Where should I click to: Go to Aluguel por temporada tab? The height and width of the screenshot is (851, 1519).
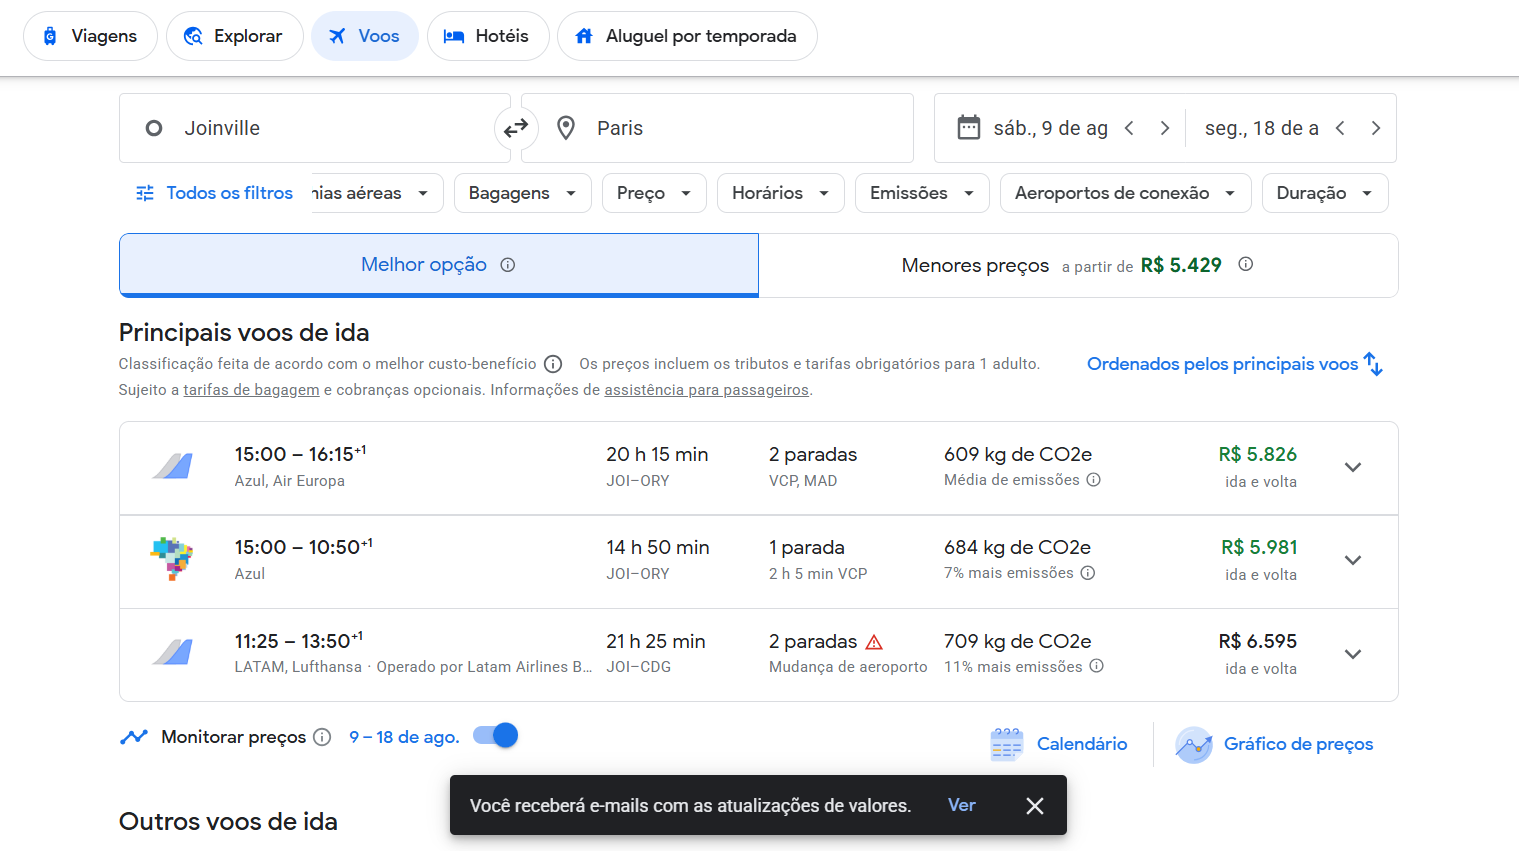coord(687,36)
